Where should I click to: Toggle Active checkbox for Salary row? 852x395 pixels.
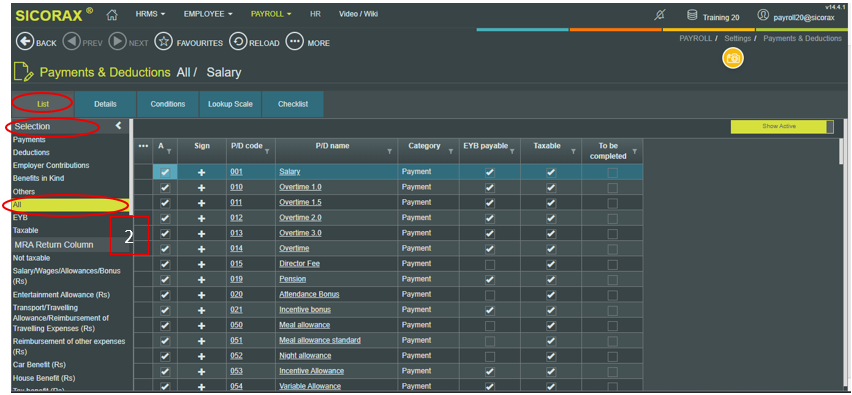[x=165, y=172]
